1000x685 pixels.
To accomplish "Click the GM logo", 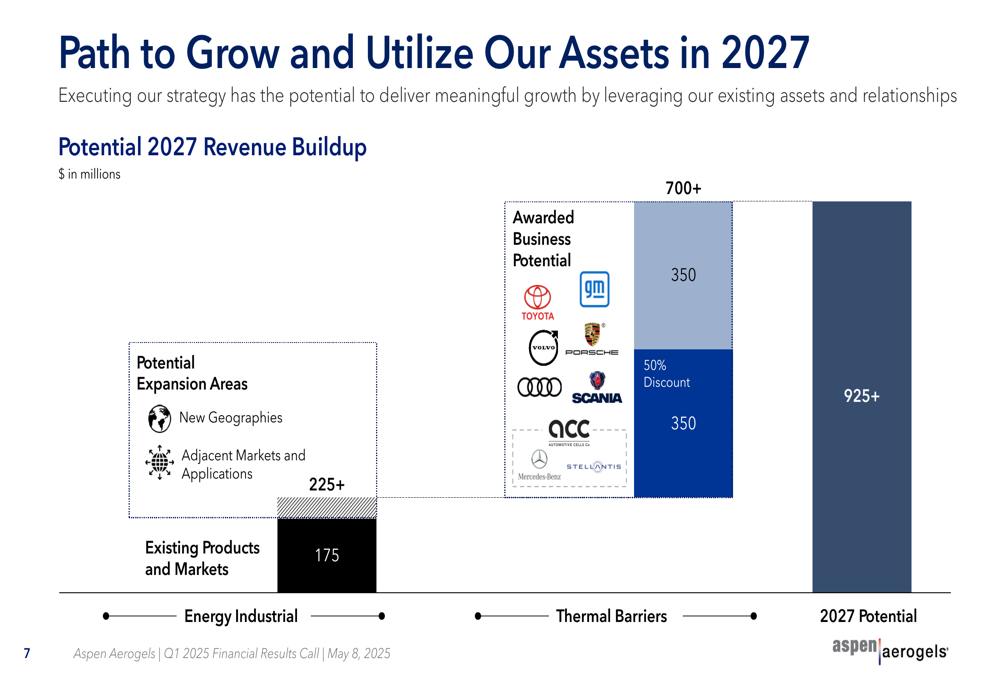I will click(594, 289).
